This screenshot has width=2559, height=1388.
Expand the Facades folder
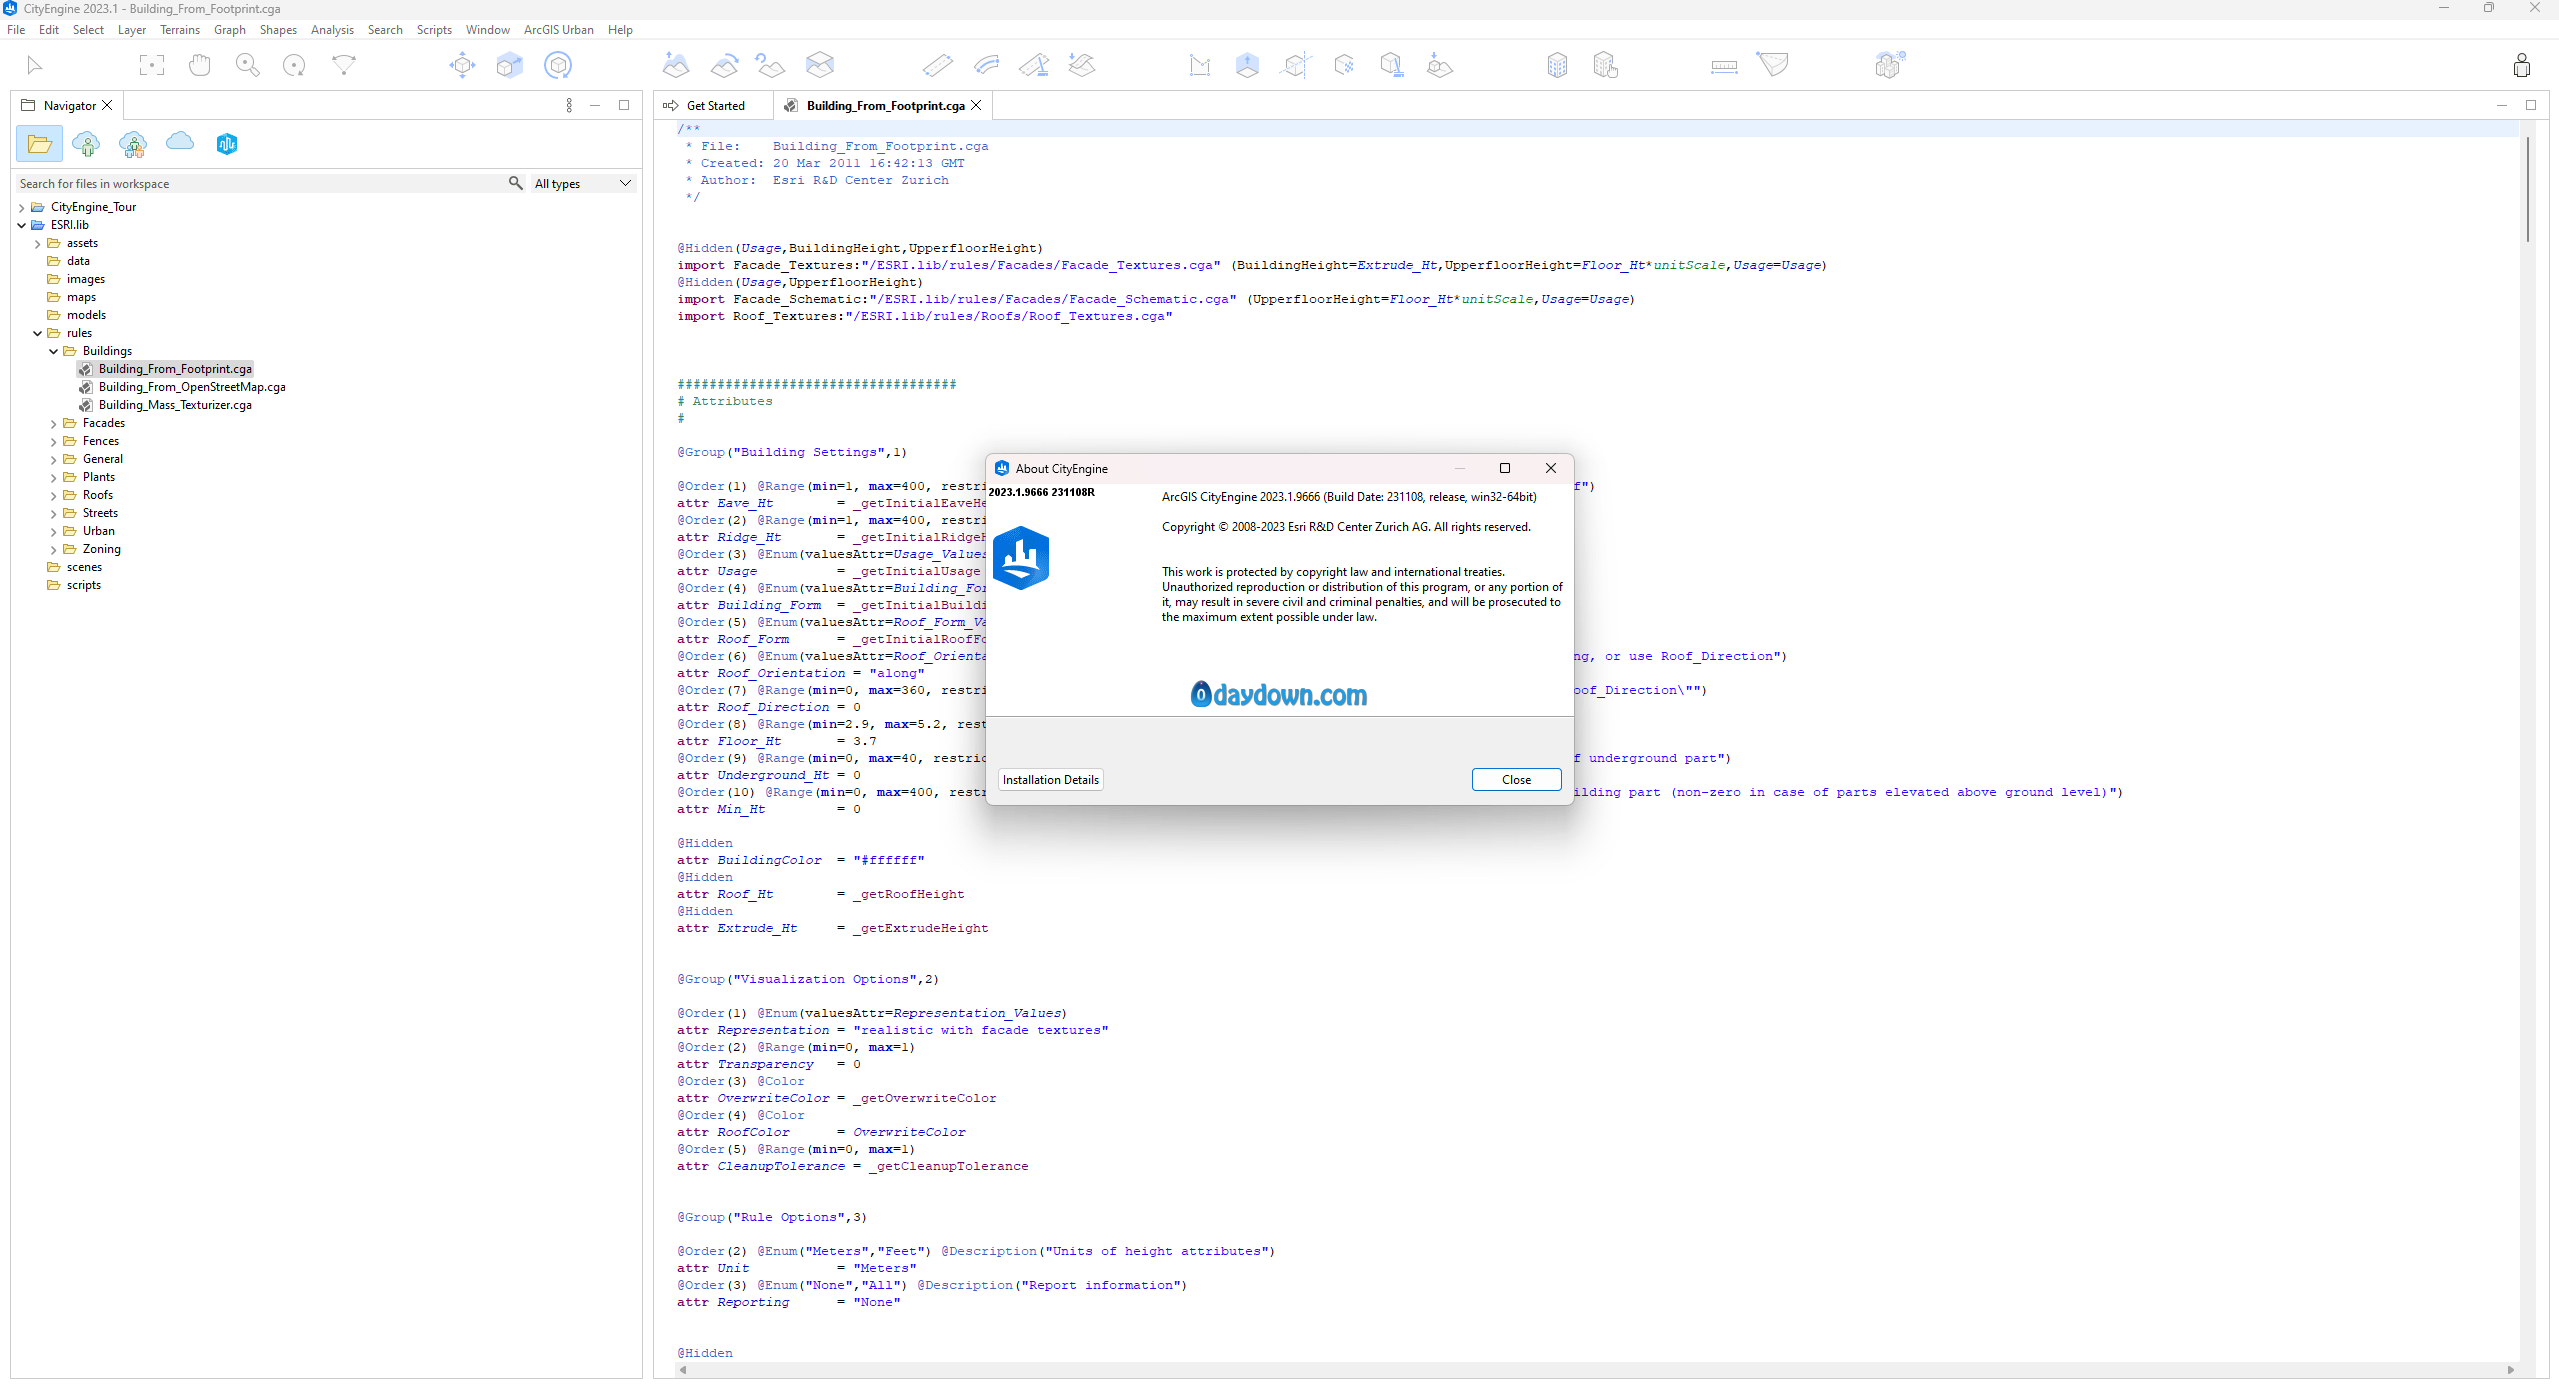54,424
